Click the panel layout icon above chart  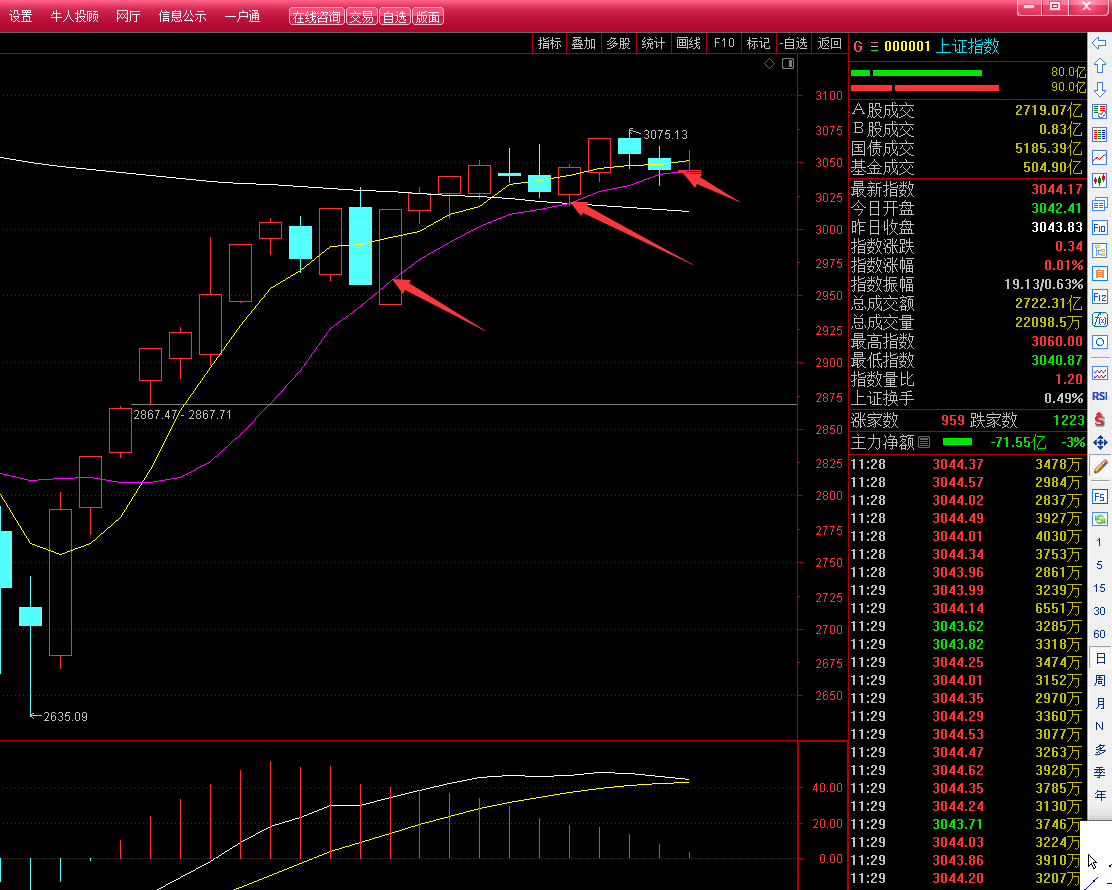(788, 64)
